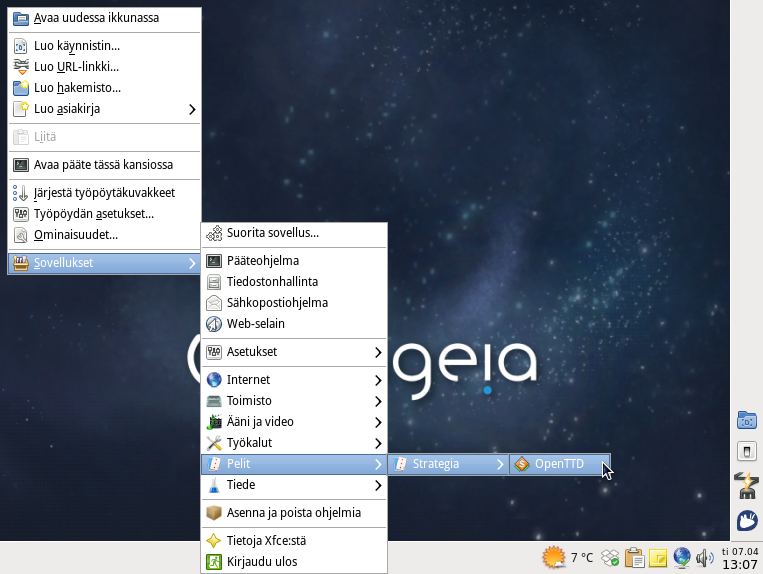Click the screenshot folder panel icon
Screen dimensions: 763x574
pyautogui.click(x=746, y=420)
